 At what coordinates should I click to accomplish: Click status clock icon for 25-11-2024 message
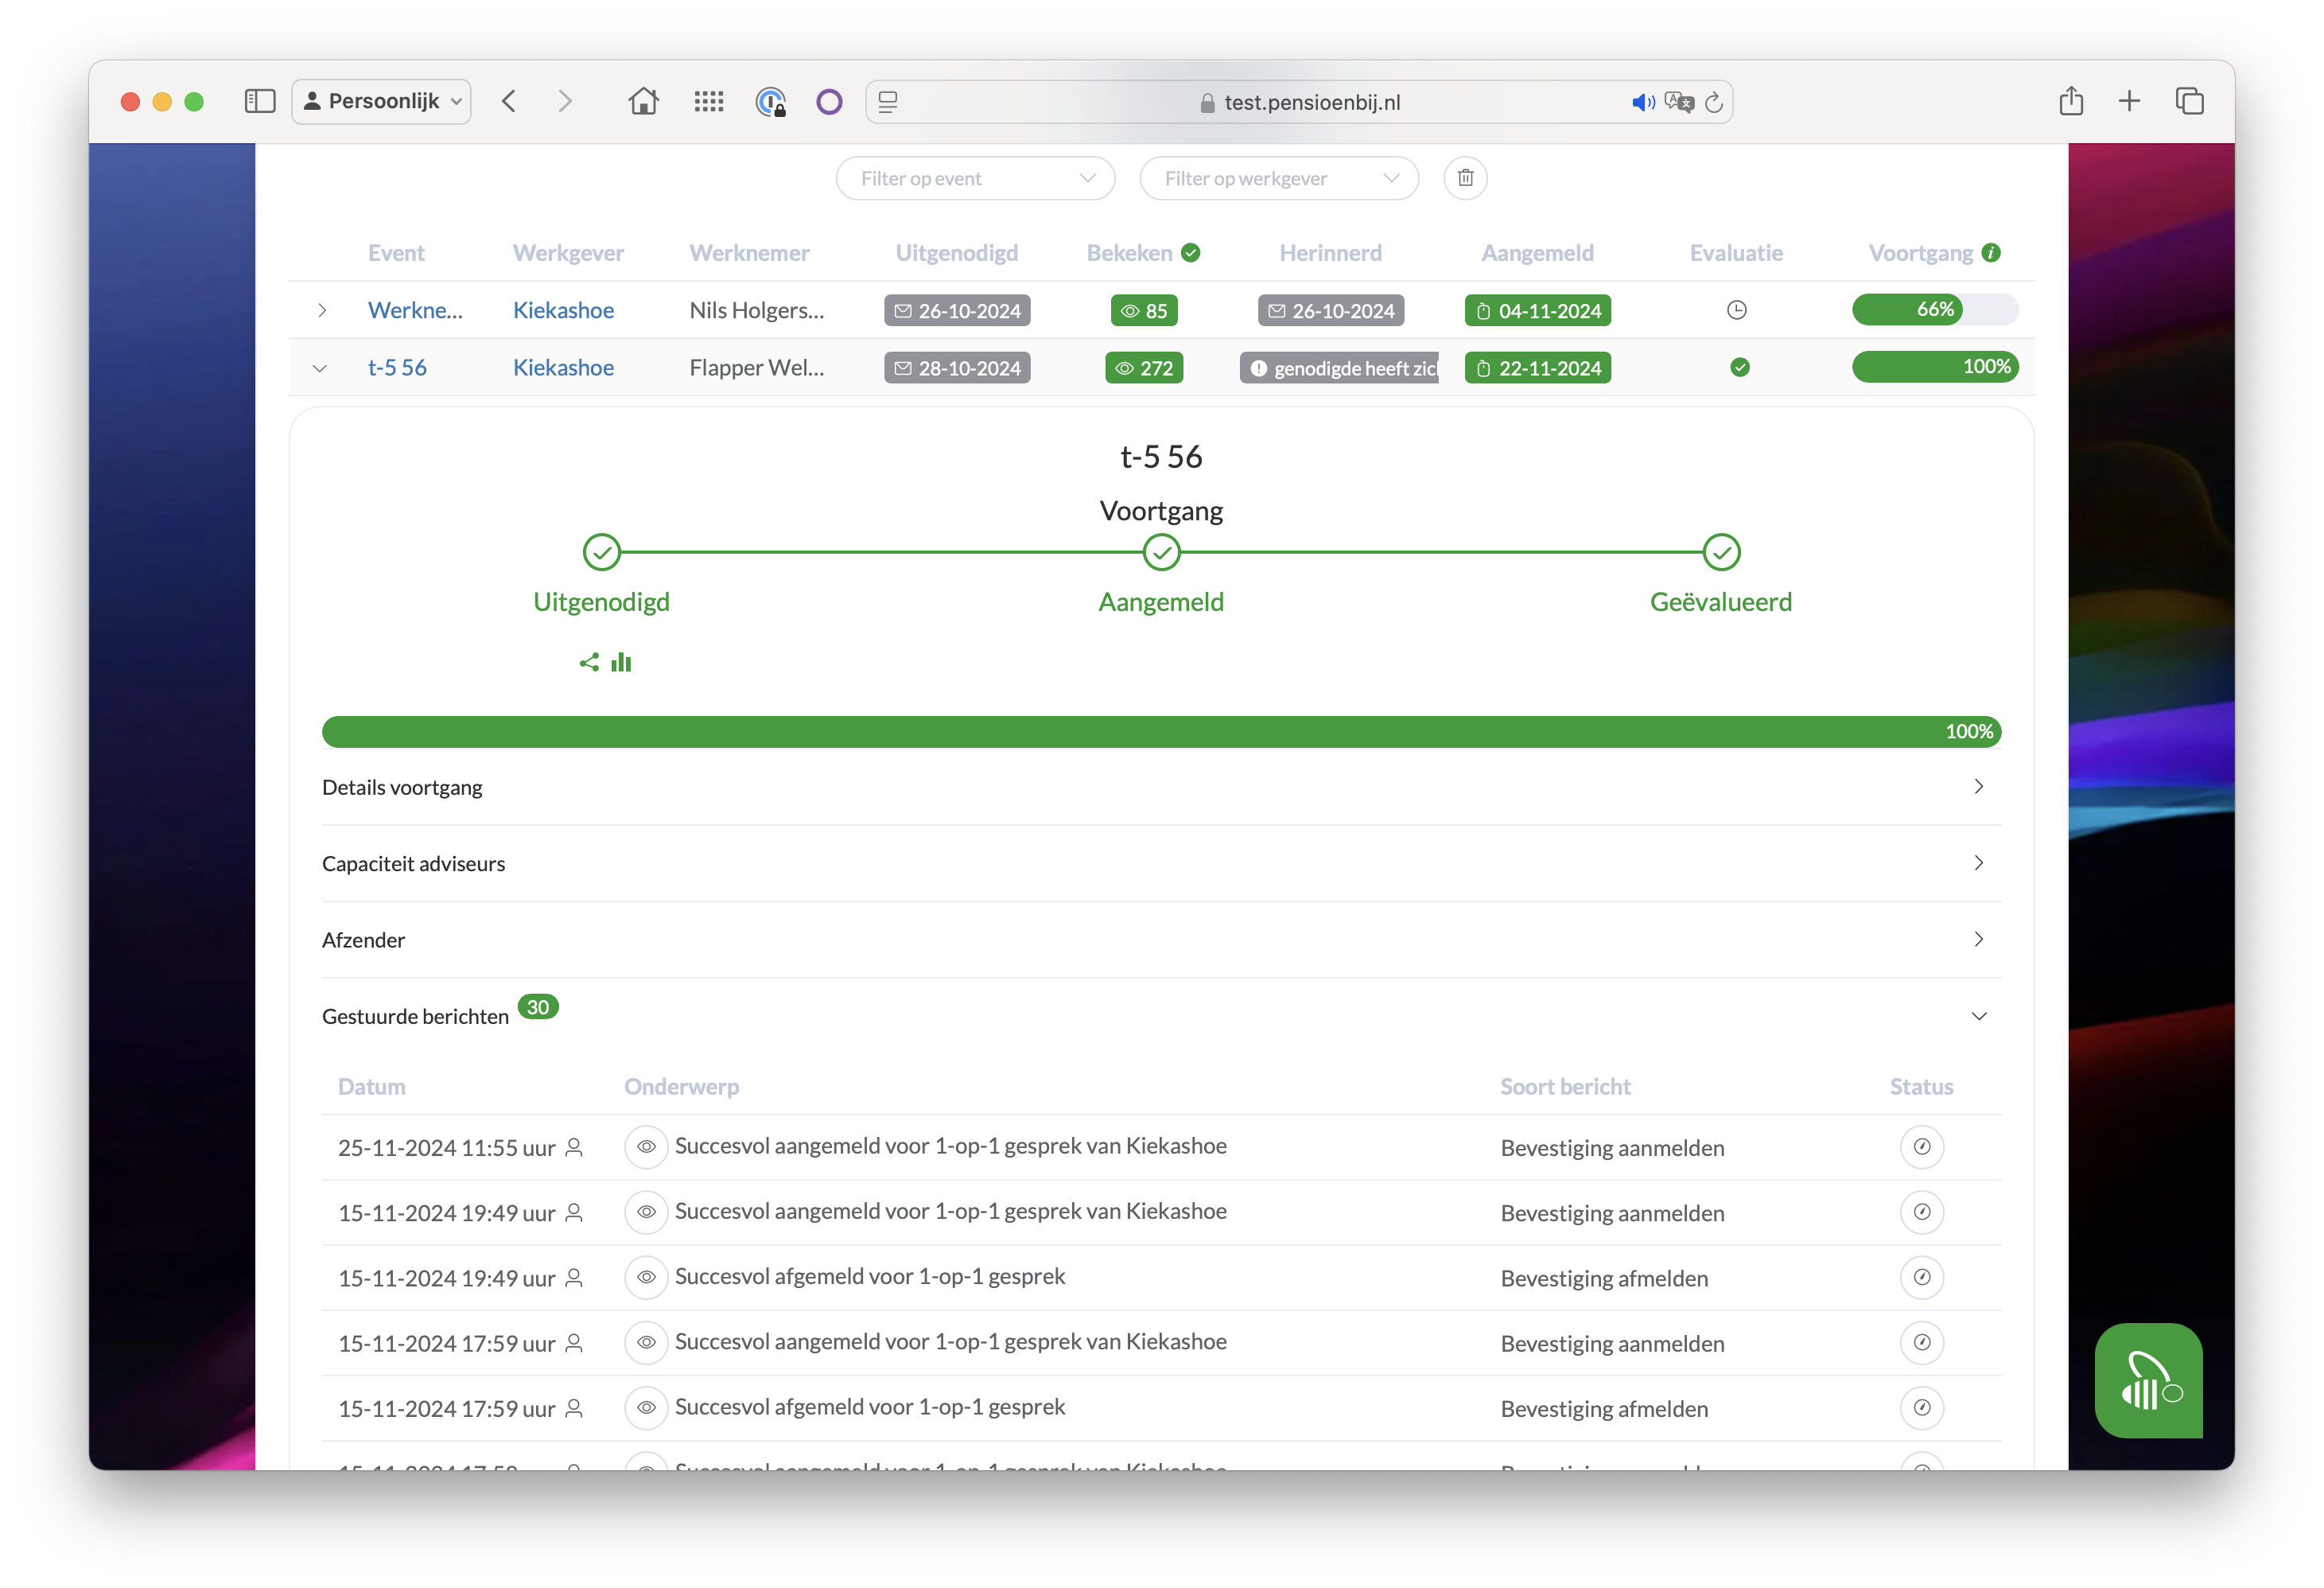click(x=1921, y=1147)
